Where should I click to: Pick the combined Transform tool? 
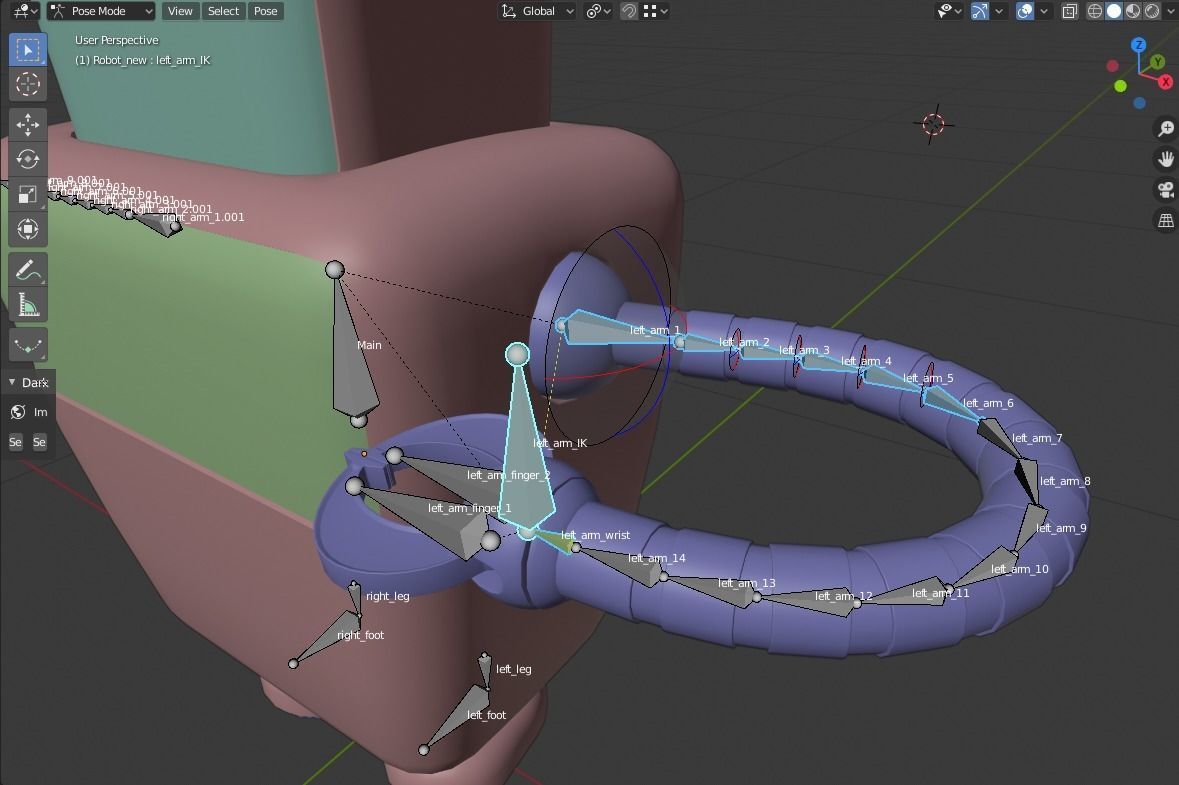(28, 229)
